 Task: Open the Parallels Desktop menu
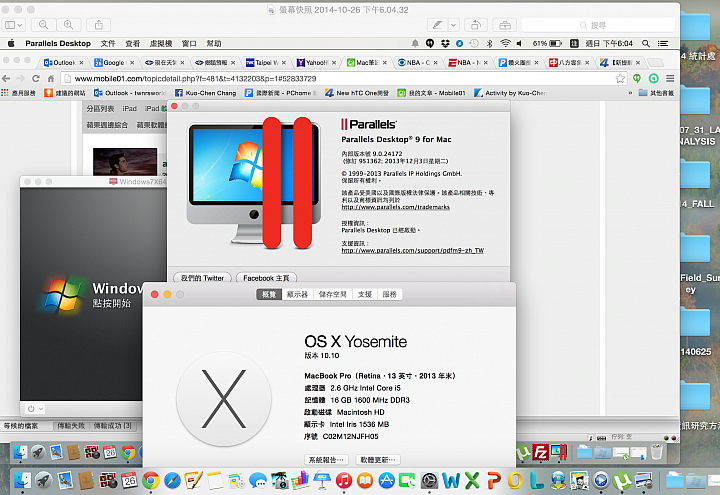tap(58, 43)
